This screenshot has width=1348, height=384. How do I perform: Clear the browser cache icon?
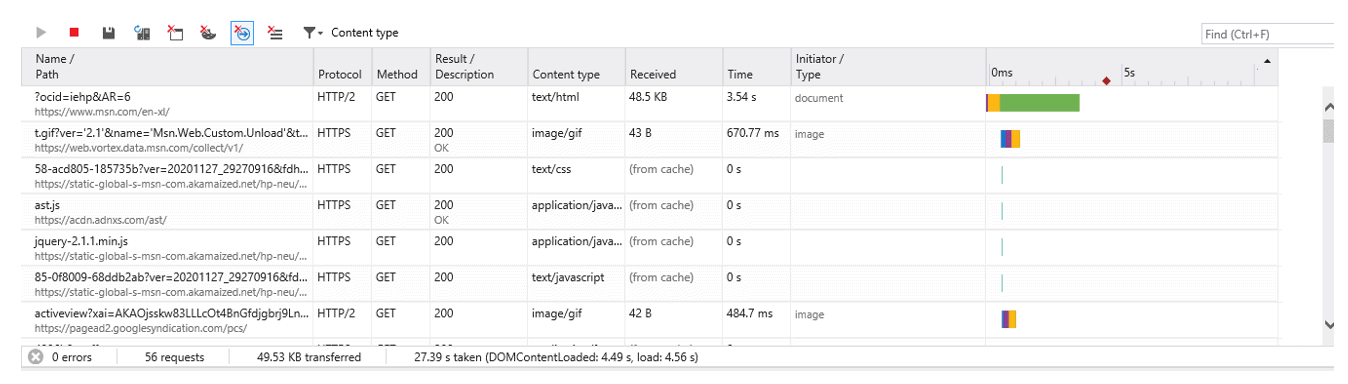coord(175,33)
